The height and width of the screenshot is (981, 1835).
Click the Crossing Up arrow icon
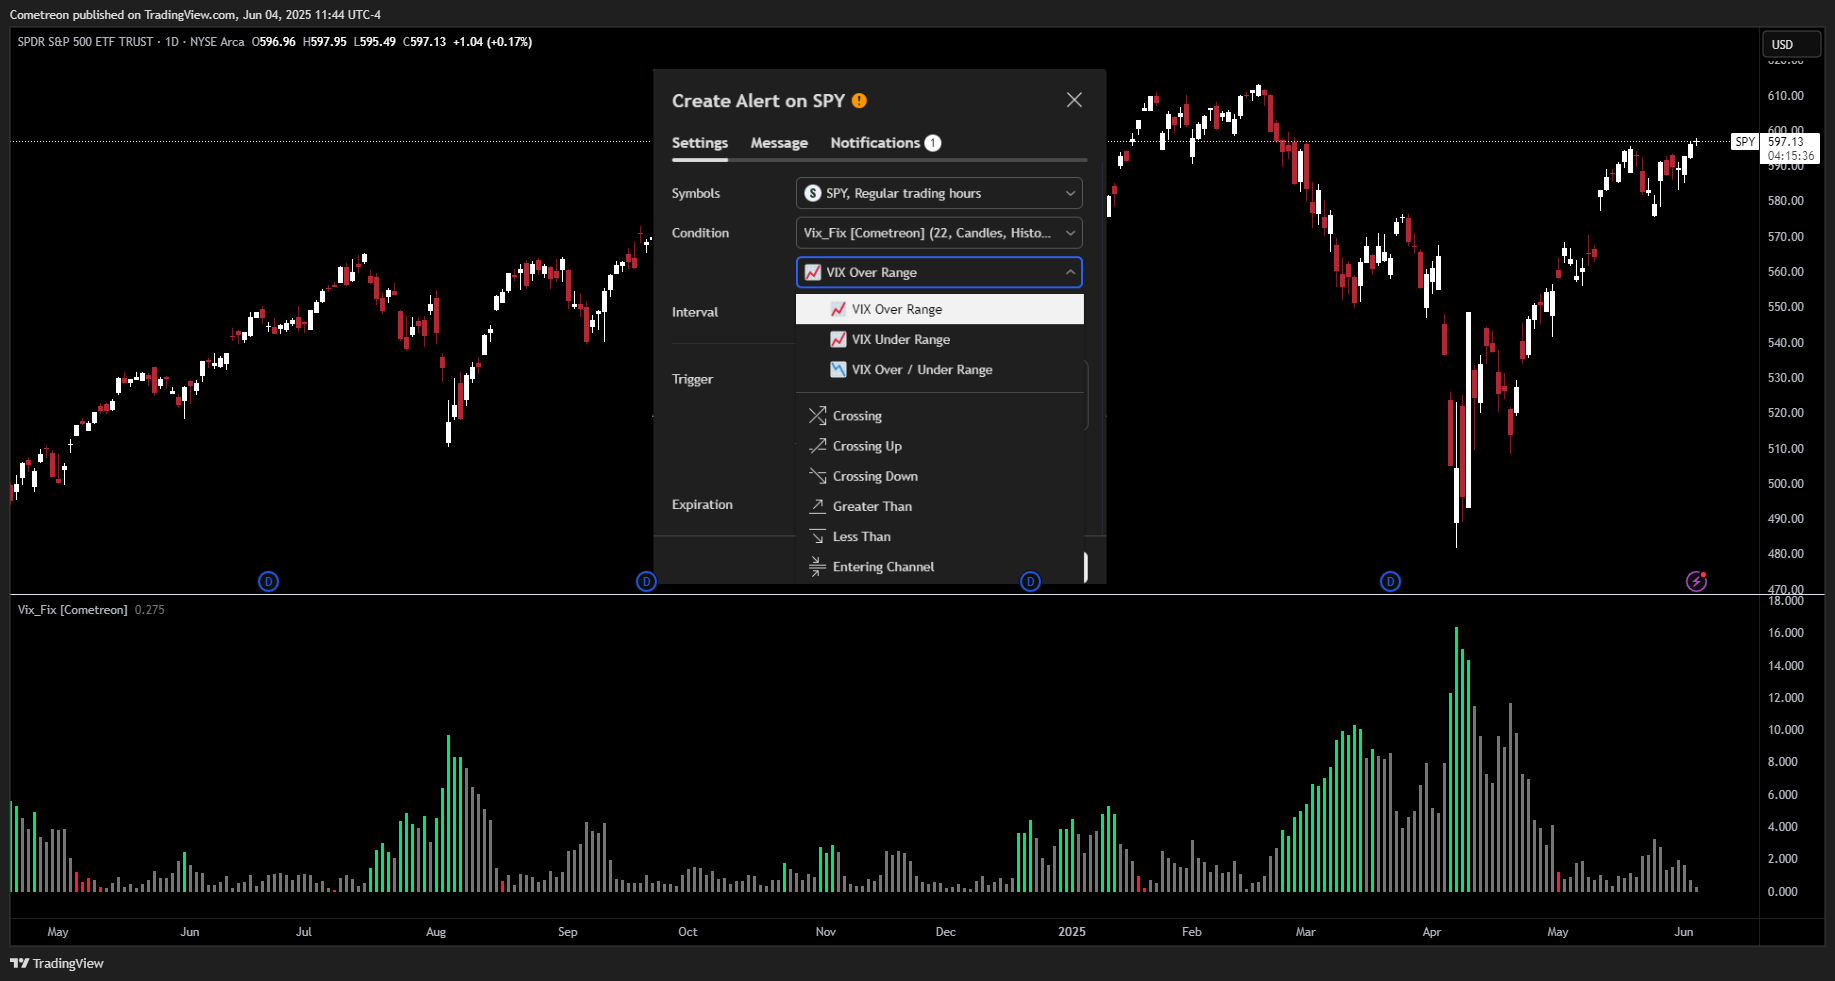click(817, 446)
